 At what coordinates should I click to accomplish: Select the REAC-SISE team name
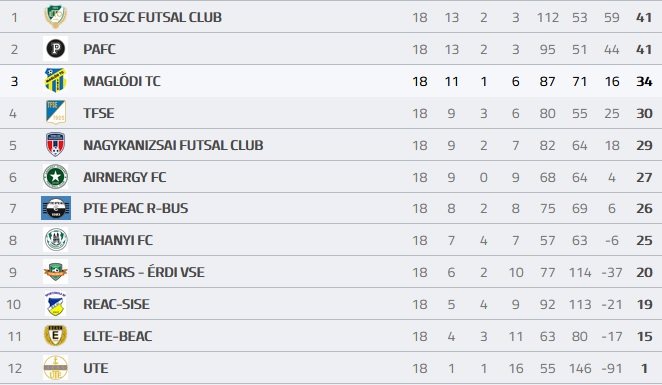coord(116,304)
